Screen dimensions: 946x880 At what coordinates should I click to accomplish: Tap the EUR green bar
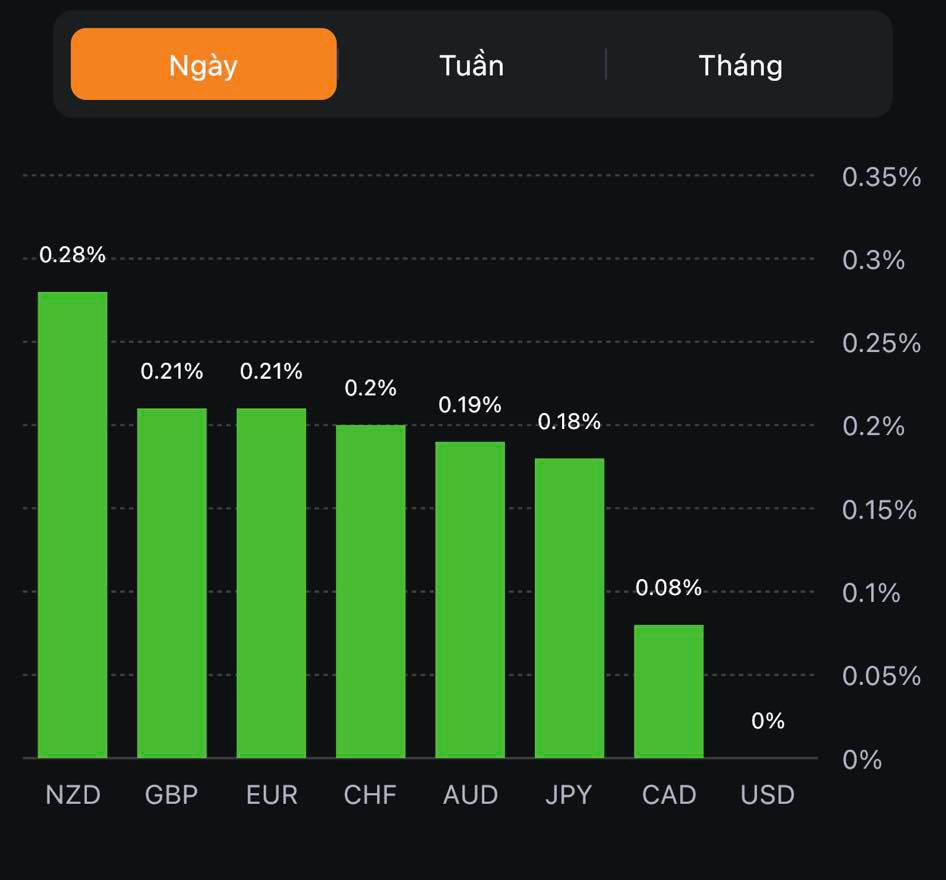(271, 583)
